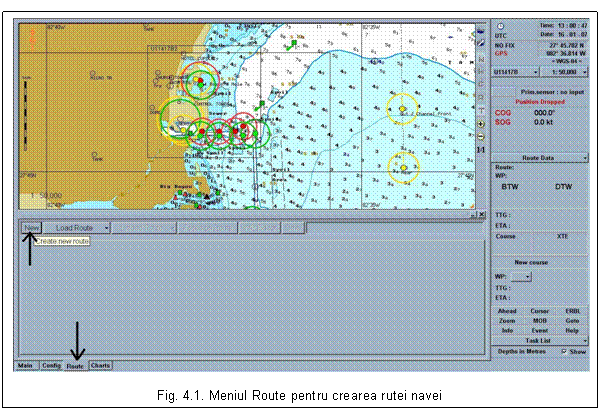Click the zoom out magnifier icon
This screenshot has width=602, height=411.
tap(482, 134)
